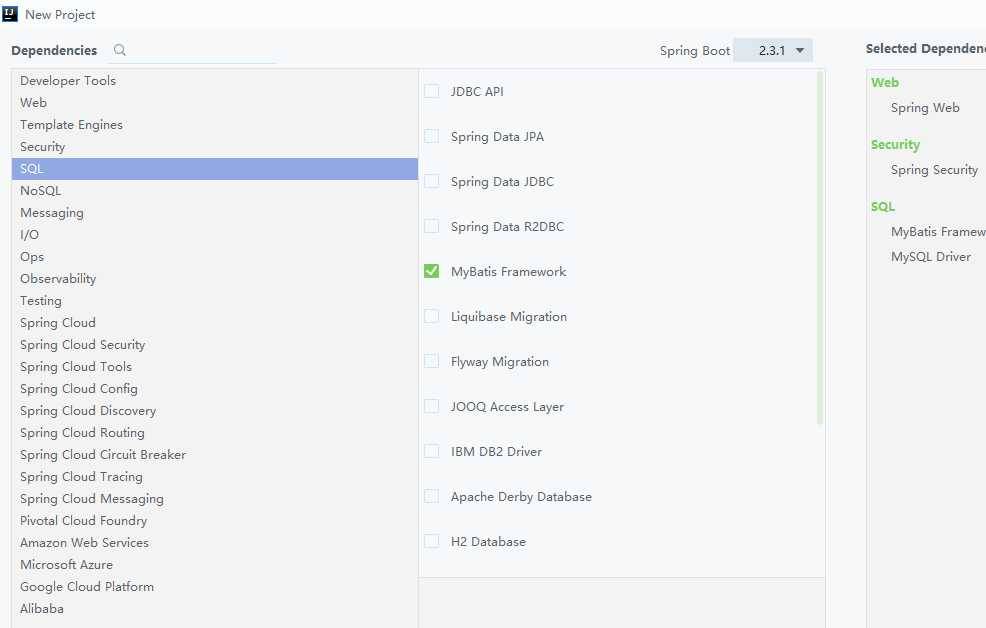Tick the Spring Data JPA checkbox
This screenshot has height=628, width=986.
432,136
